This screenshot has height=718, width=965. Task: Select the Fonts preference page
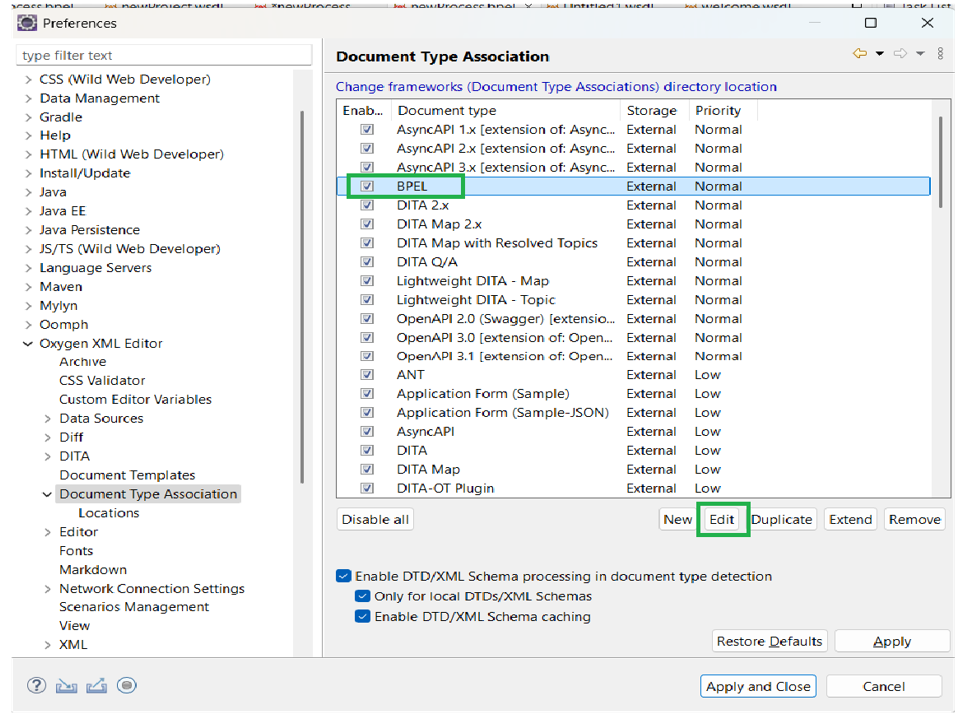(76, 551)
